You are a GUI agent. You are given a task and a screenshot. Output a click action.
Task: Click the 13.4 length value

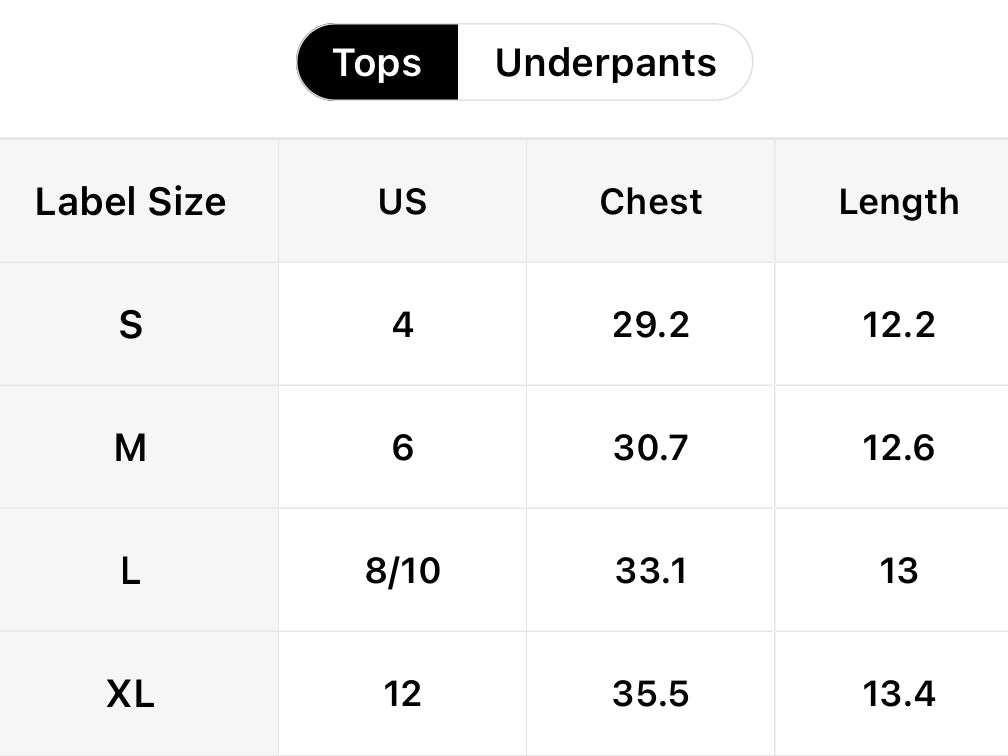pyautogui.click(x=898, y=694)
